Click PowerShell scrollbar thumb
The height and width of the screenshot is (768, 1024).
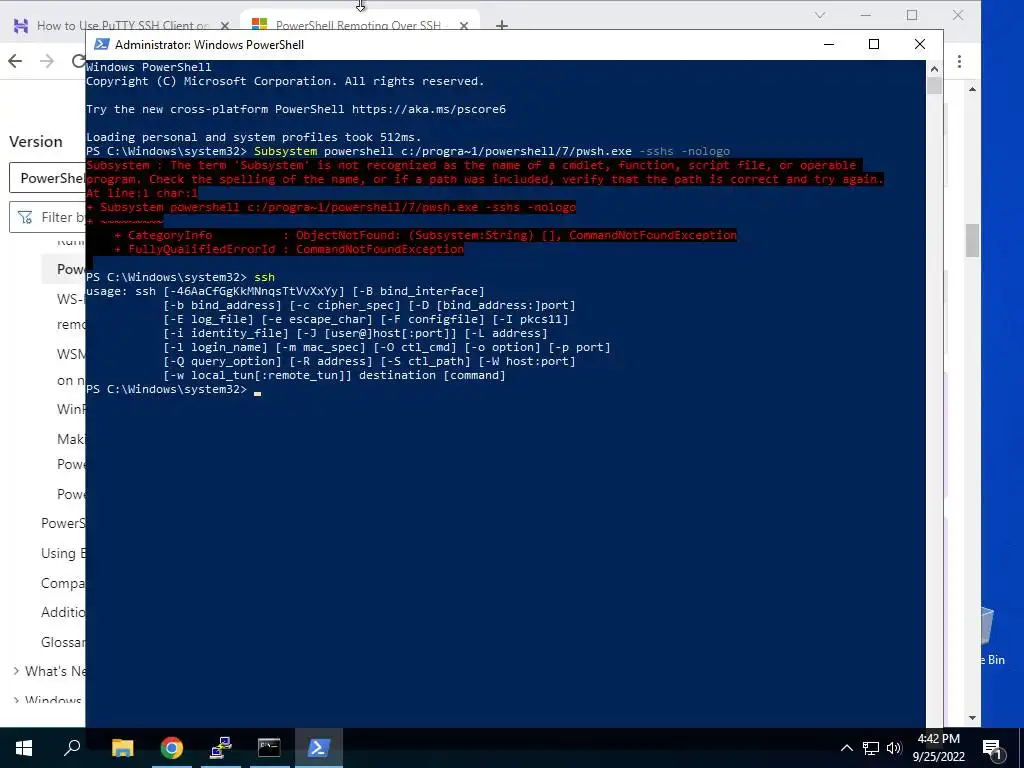point(935,86)
